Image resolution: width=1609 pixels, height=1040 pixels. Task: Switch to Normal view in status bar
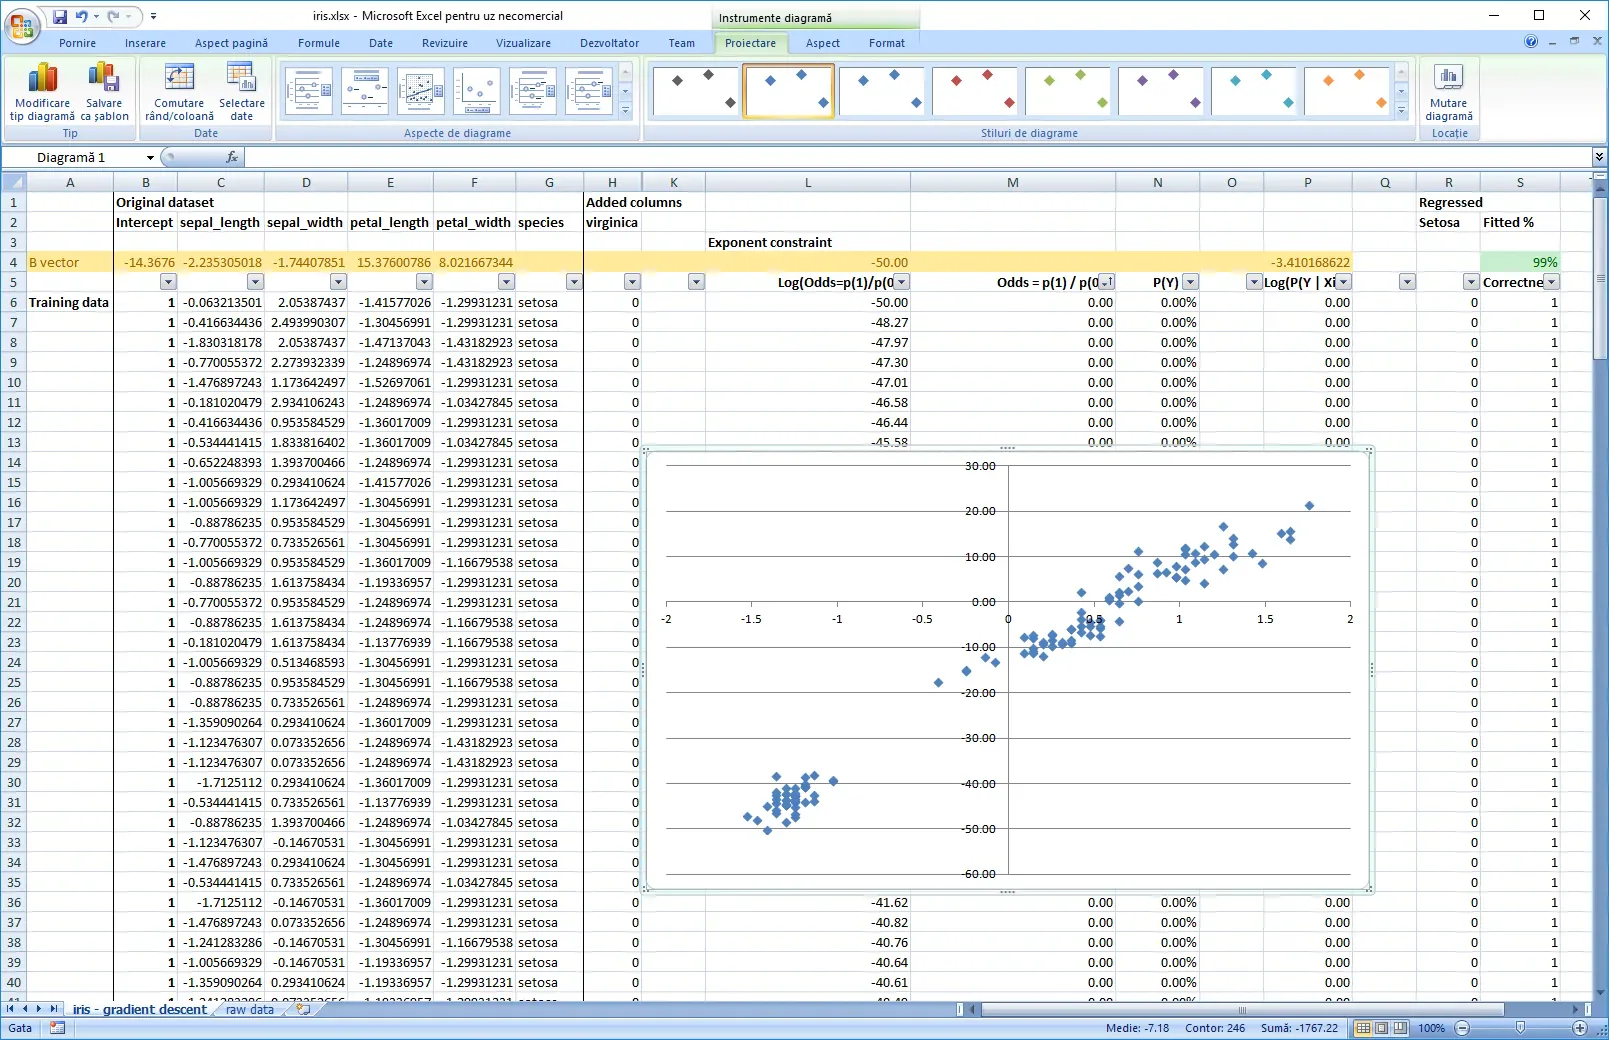(x=1363, y=1028)
